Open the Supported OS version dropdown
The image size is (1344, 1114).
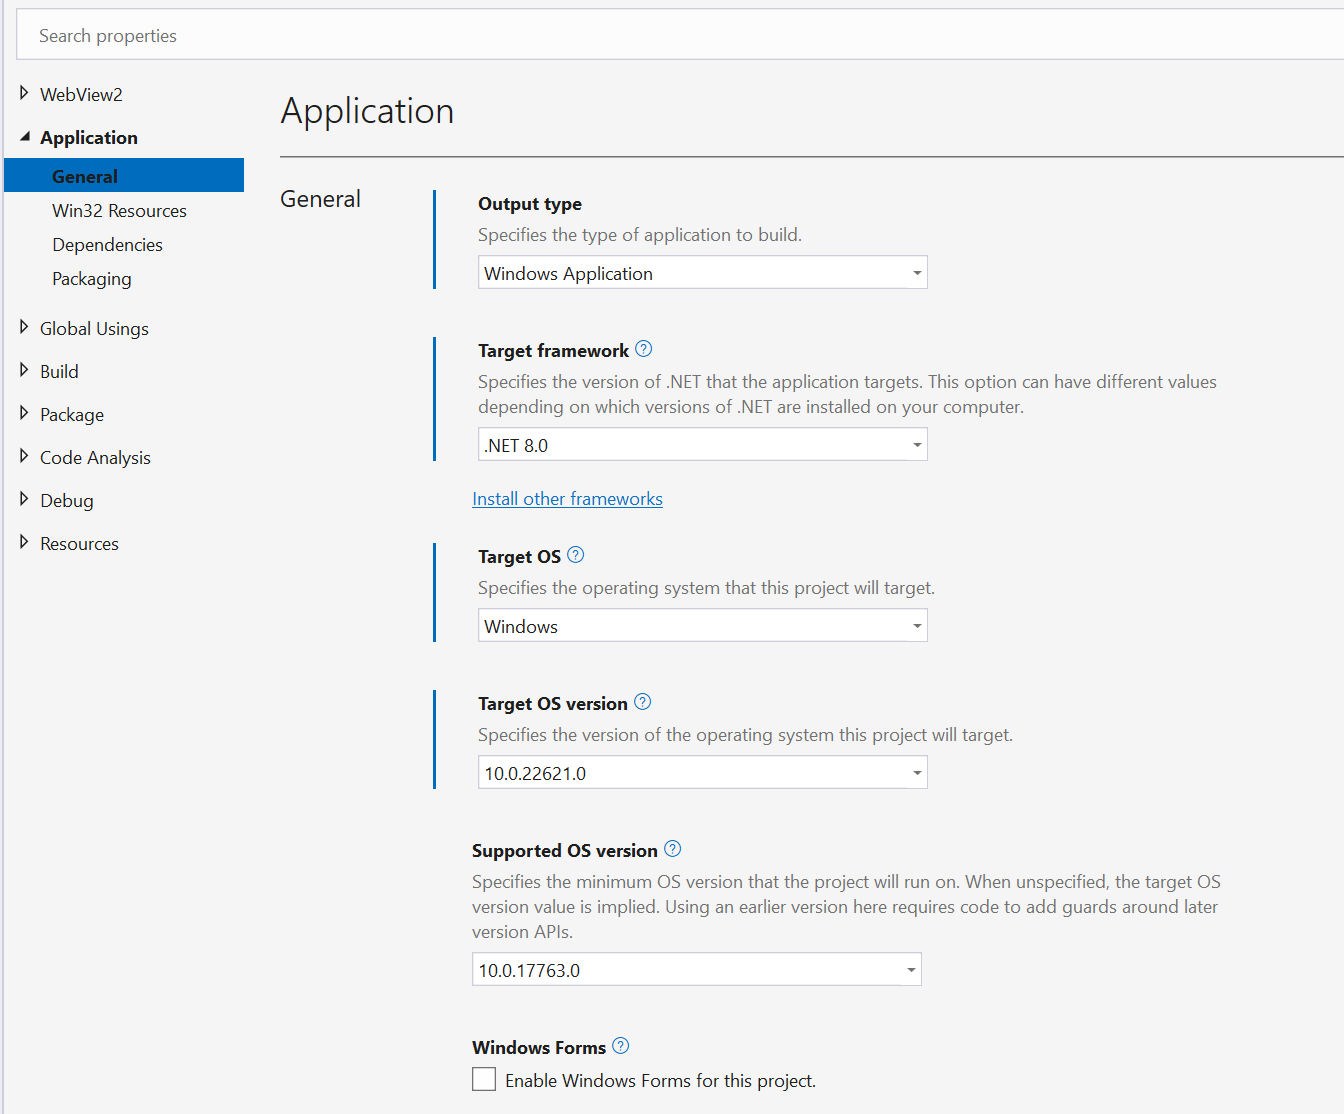point(909,969)
